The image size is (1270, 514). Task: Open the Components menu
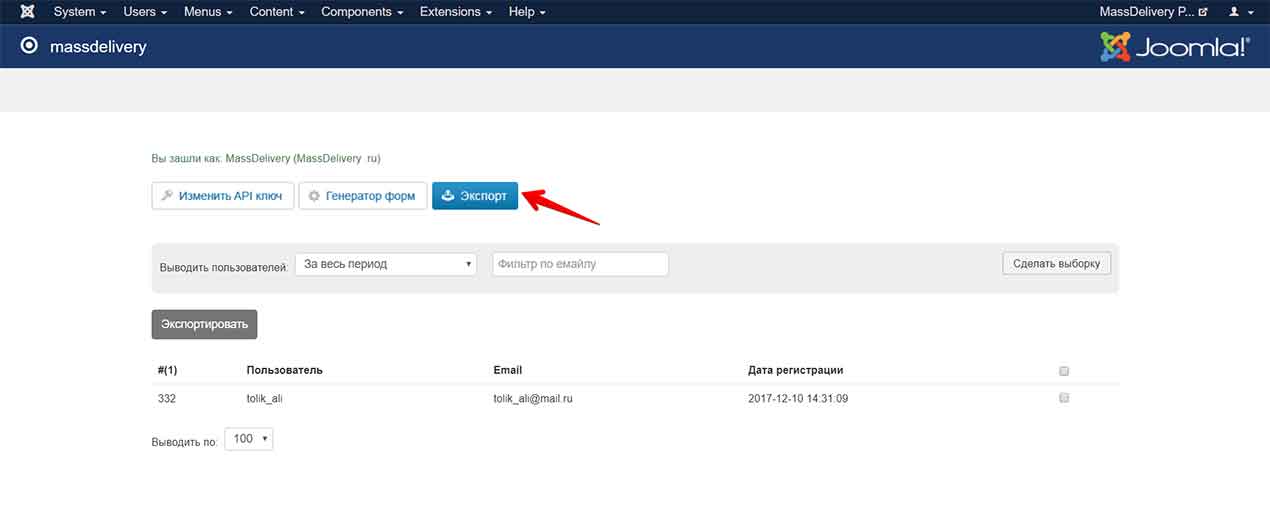pyautogui.click(x=362, y=12)
